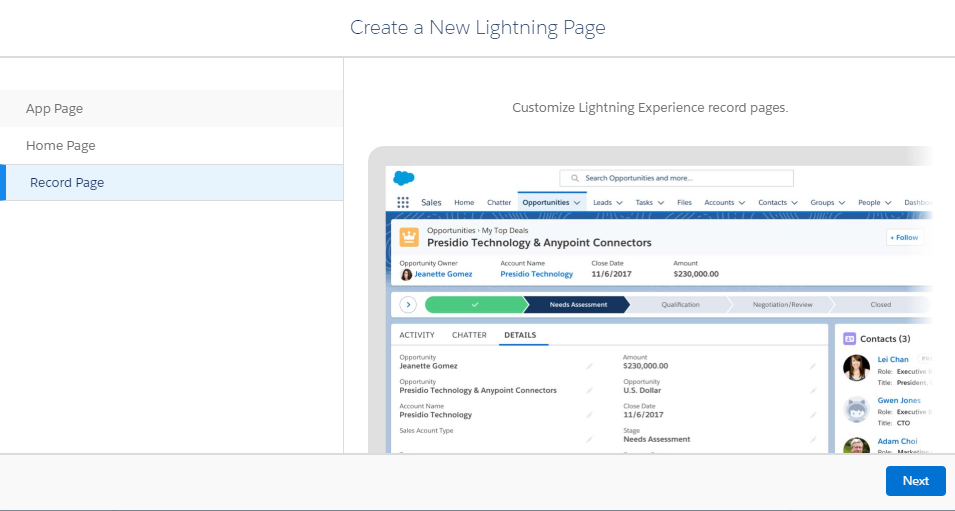
Task: Open the Accounts nav tab
Action: pyautogui.click(x=719, y=202)
